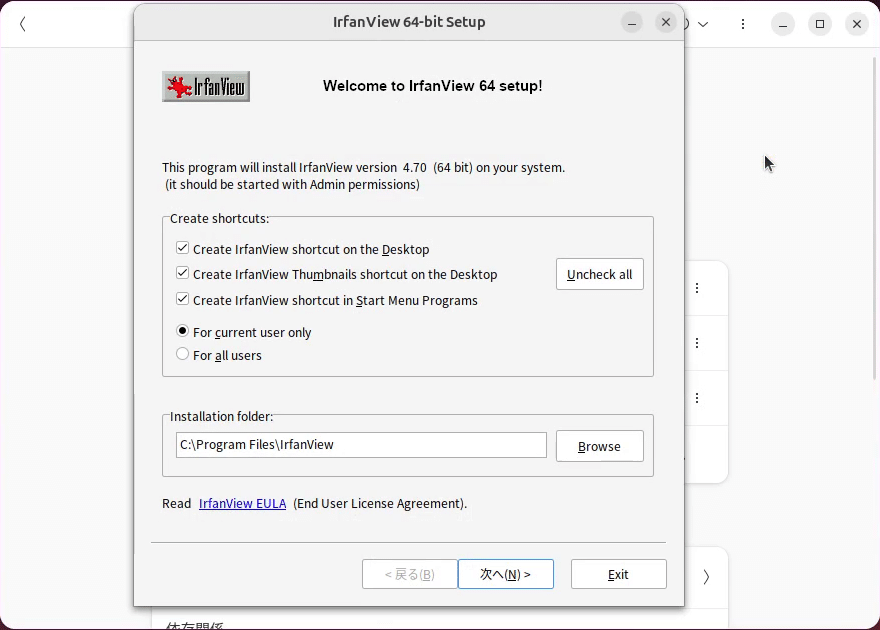Open the IrfanView EULA link
This screenshot has width=880, height=630.
click(242, 504)
